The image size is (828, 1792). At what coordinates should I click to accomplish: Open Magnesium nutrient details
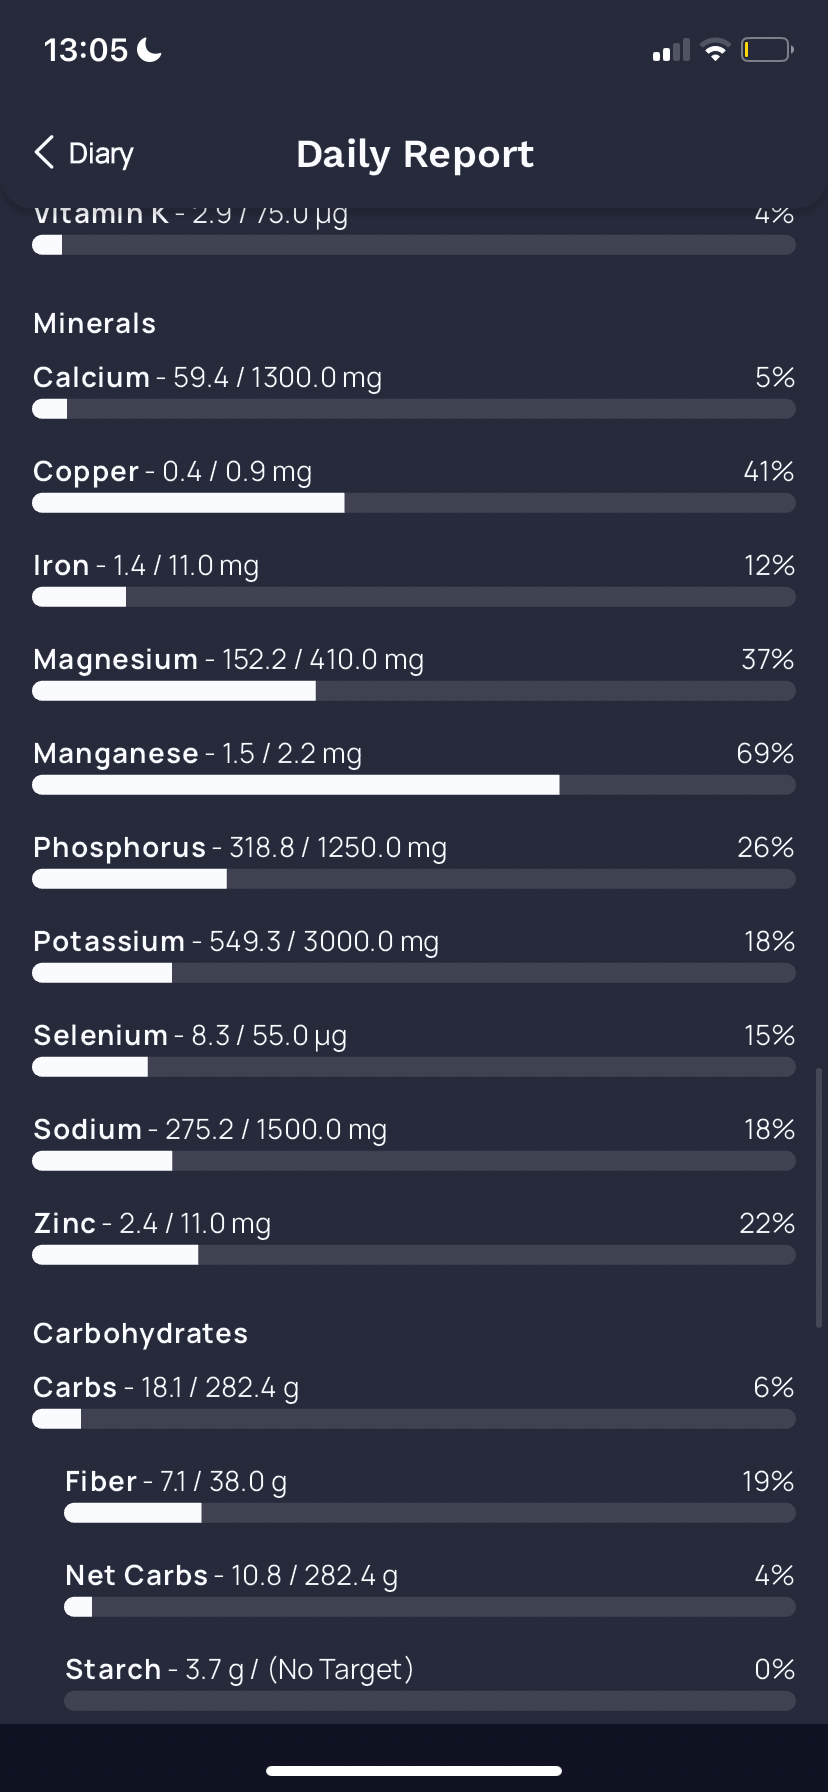coord(414,674)
